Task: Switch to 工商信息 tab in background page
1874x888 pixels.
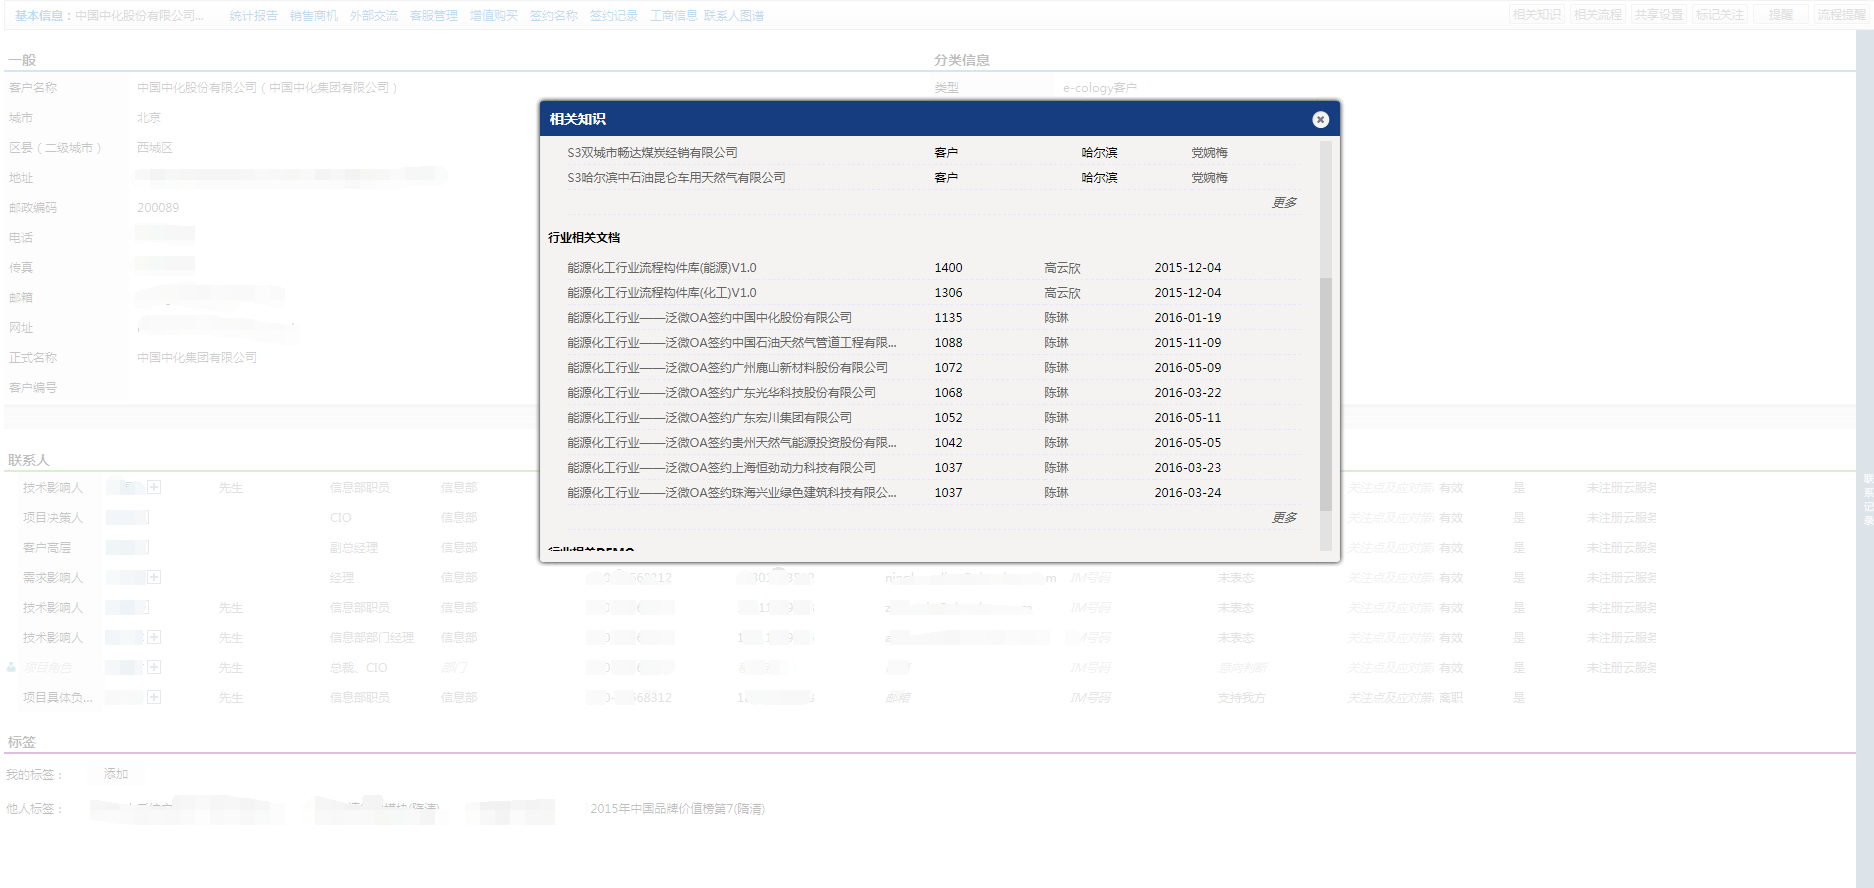Action: [673, 16]
